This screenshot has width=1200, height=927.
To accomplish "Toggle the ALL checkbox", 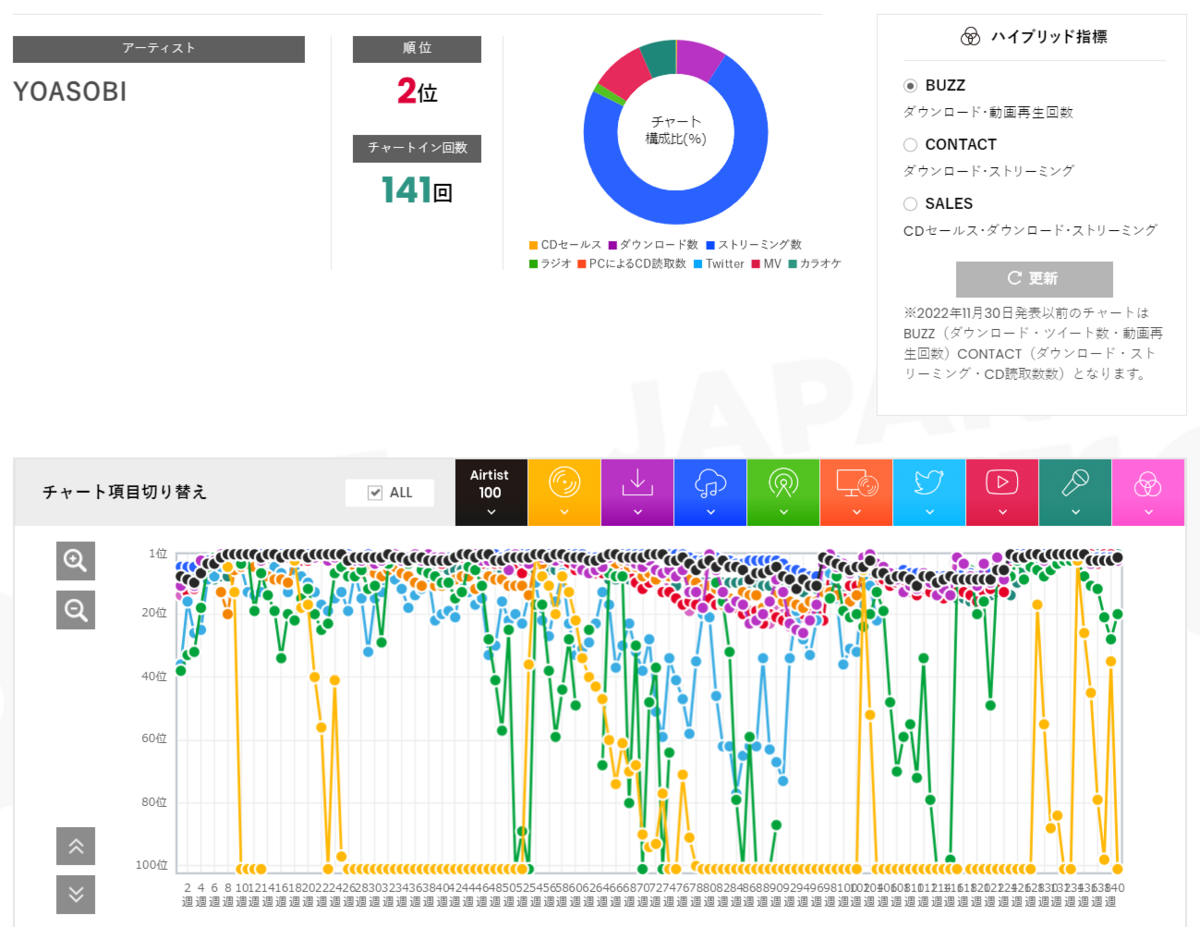I will tap(376, 493).
